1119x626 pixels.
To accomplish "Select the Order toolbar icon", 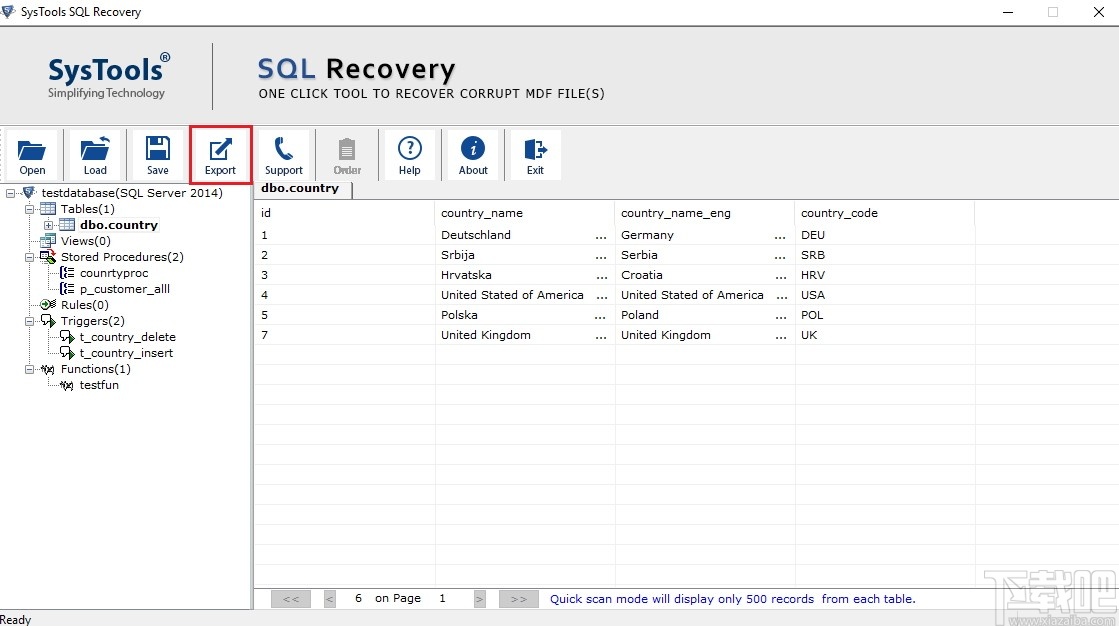I will 347,155.
